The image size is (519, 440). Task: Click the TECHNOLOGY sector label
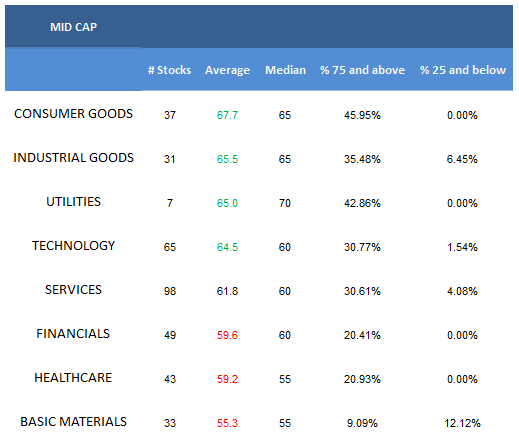(73, 246)
